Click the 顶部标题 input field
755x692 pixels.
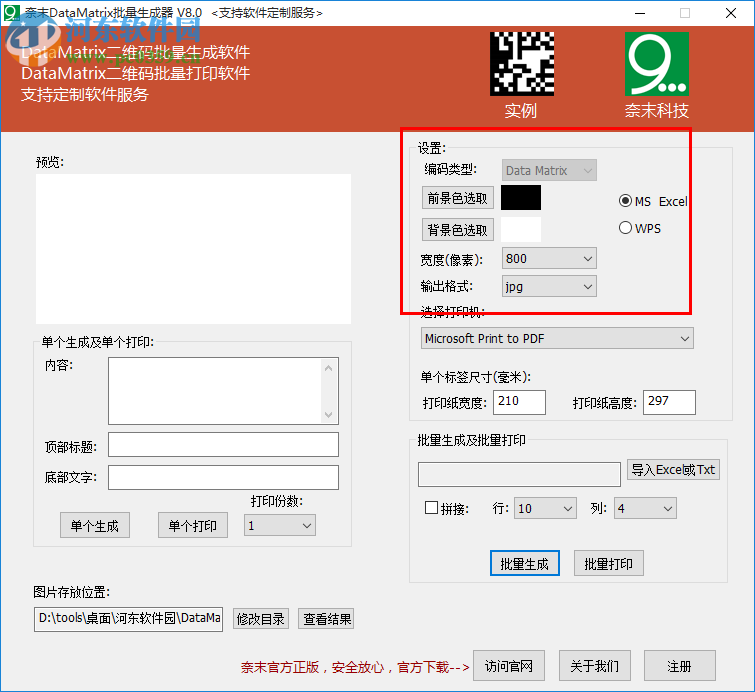click(223, 444)
